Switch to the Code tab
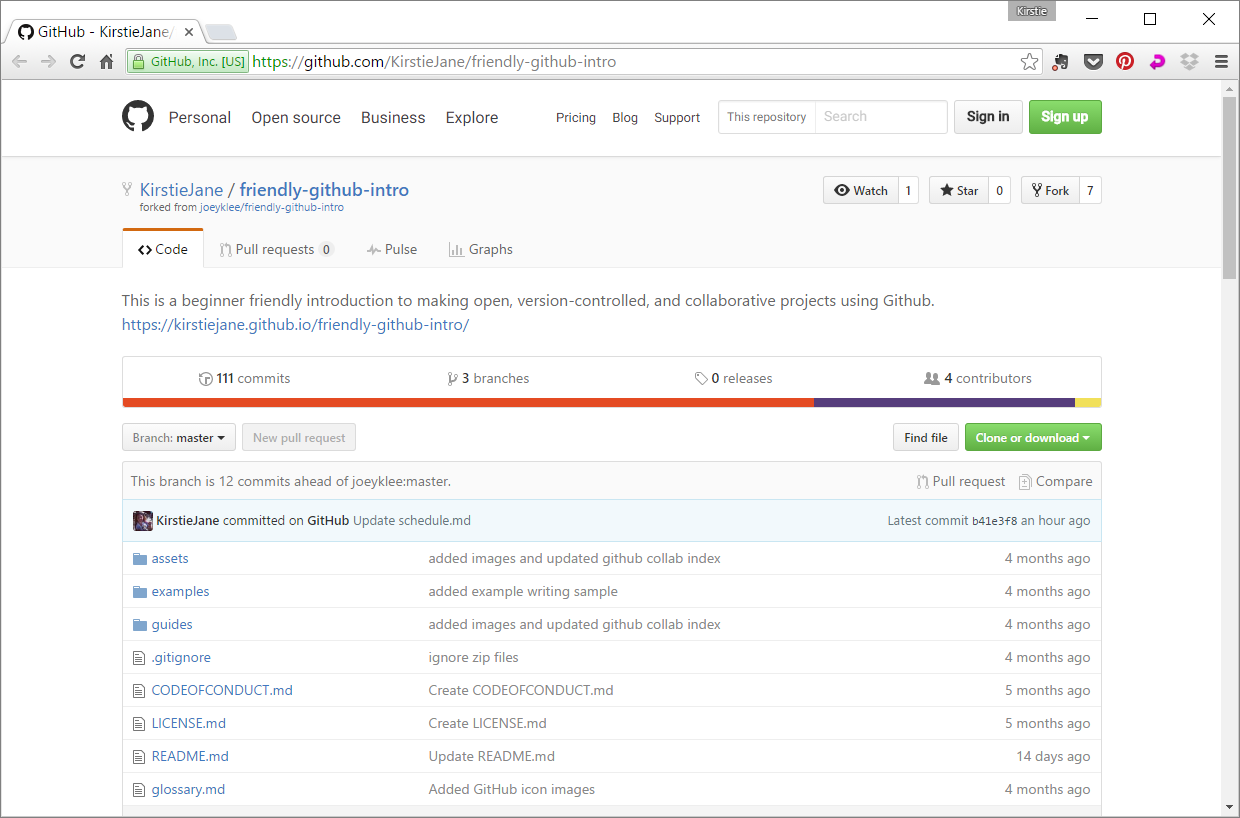The width and height of the screenshot is (1240, 818). tap(163, 249)
